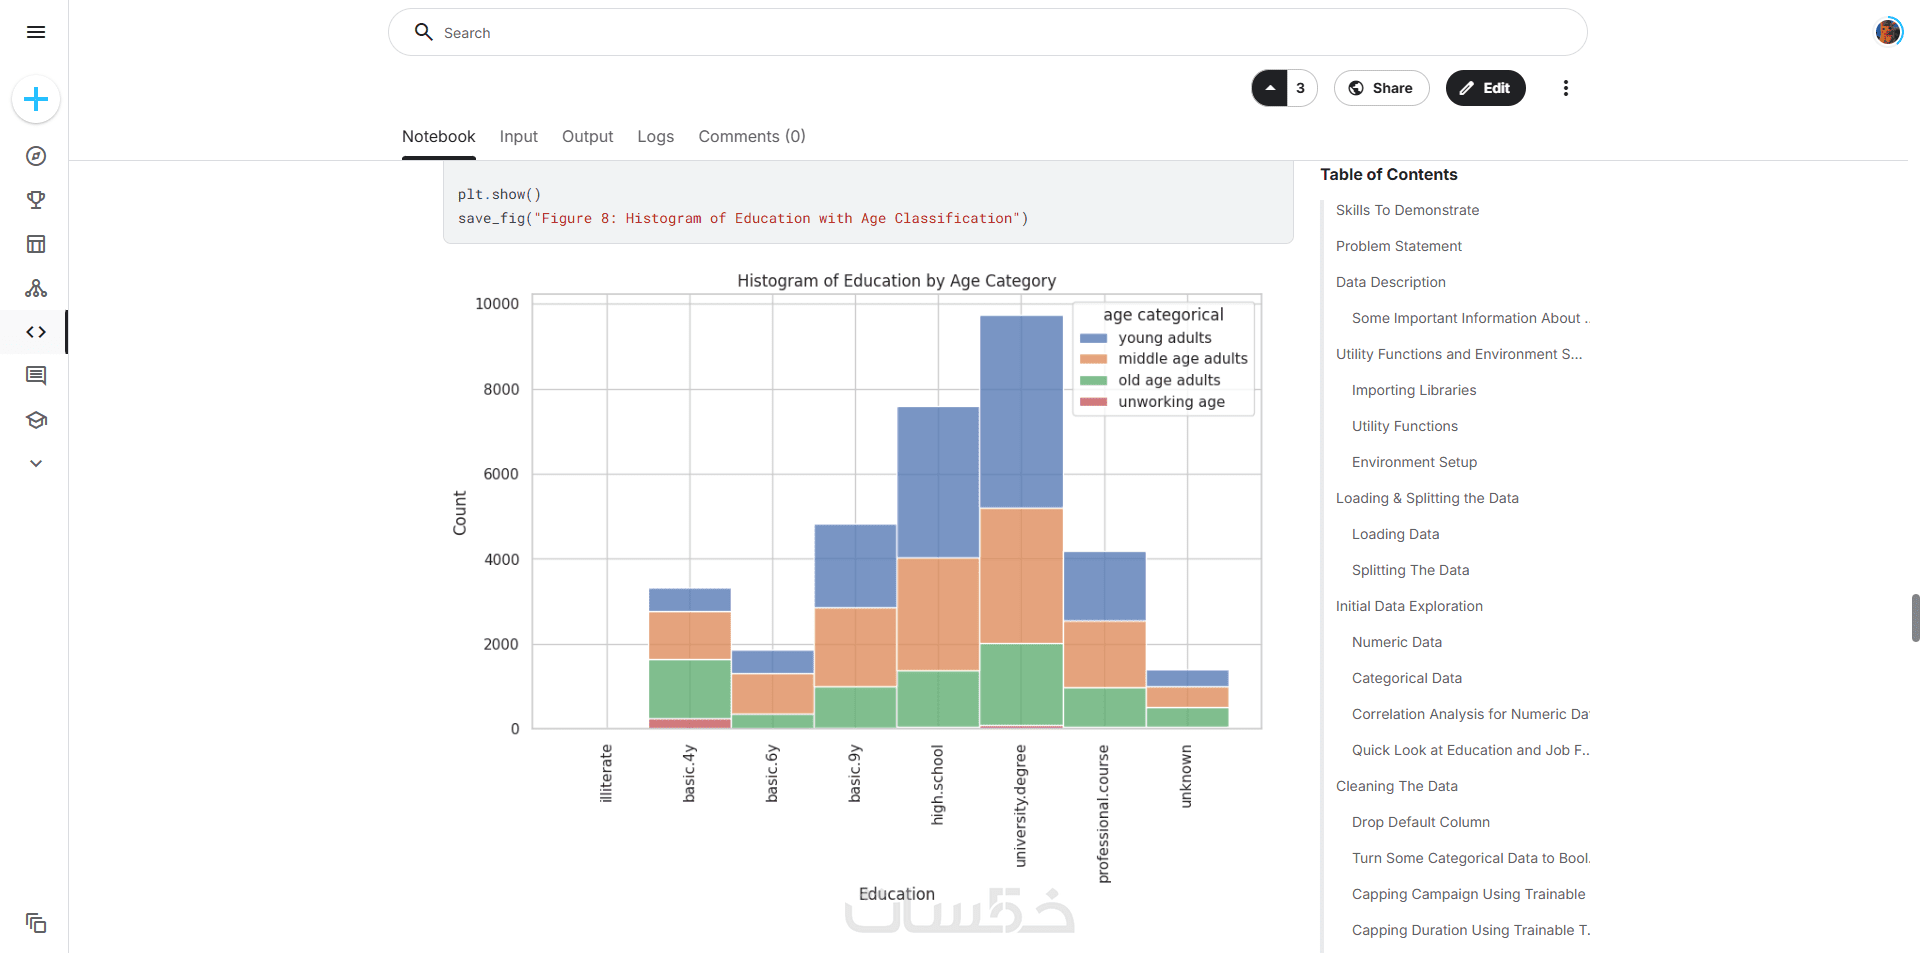Open the user profile avatar
1920x953 pixels.
coord(1888,32)
